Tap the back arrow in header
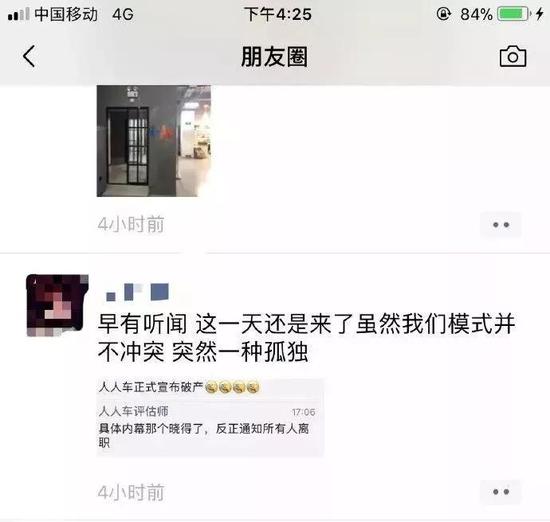550x522 pixels. (x=29, y=56)
